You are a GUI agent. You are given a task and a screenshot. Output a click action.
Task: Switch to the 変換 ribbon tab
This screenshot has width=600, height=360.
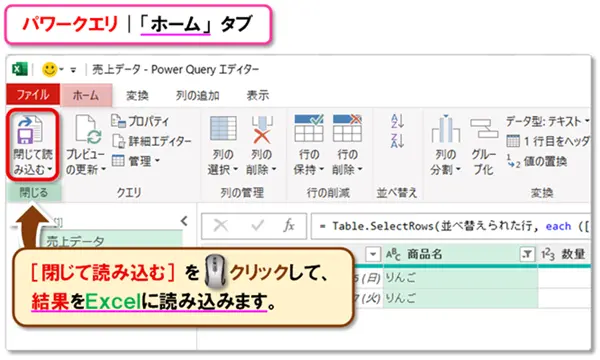(x=137, y=95)
